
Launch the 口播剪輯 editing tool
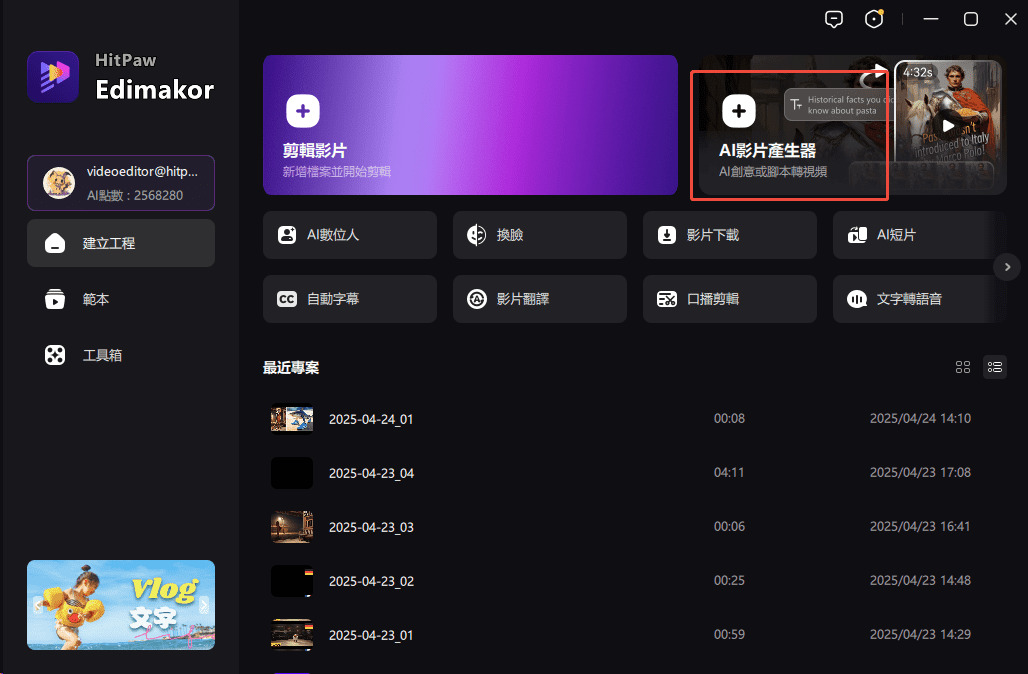tap(729, 299)
